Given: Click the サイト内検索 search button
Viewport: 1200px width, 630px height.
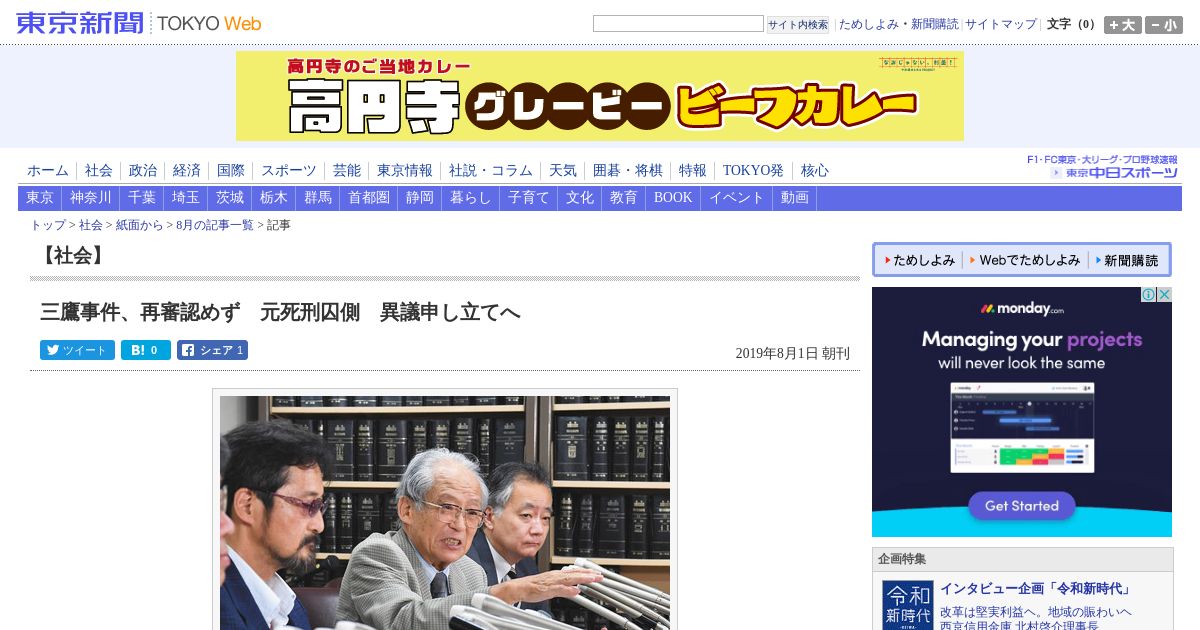Looking at the screenshot, I should [x=798, y=24].
